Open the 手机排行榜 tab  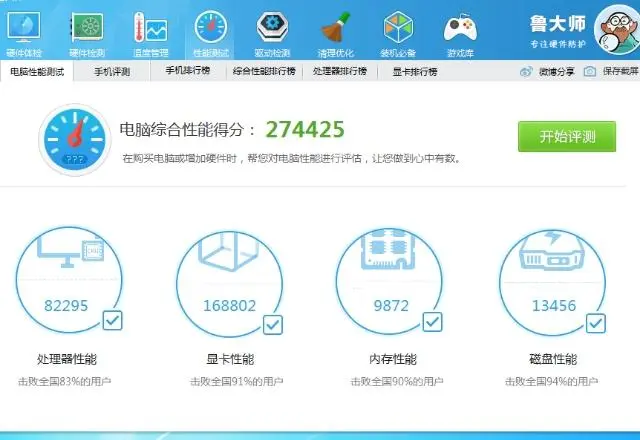tap(188, 71)
